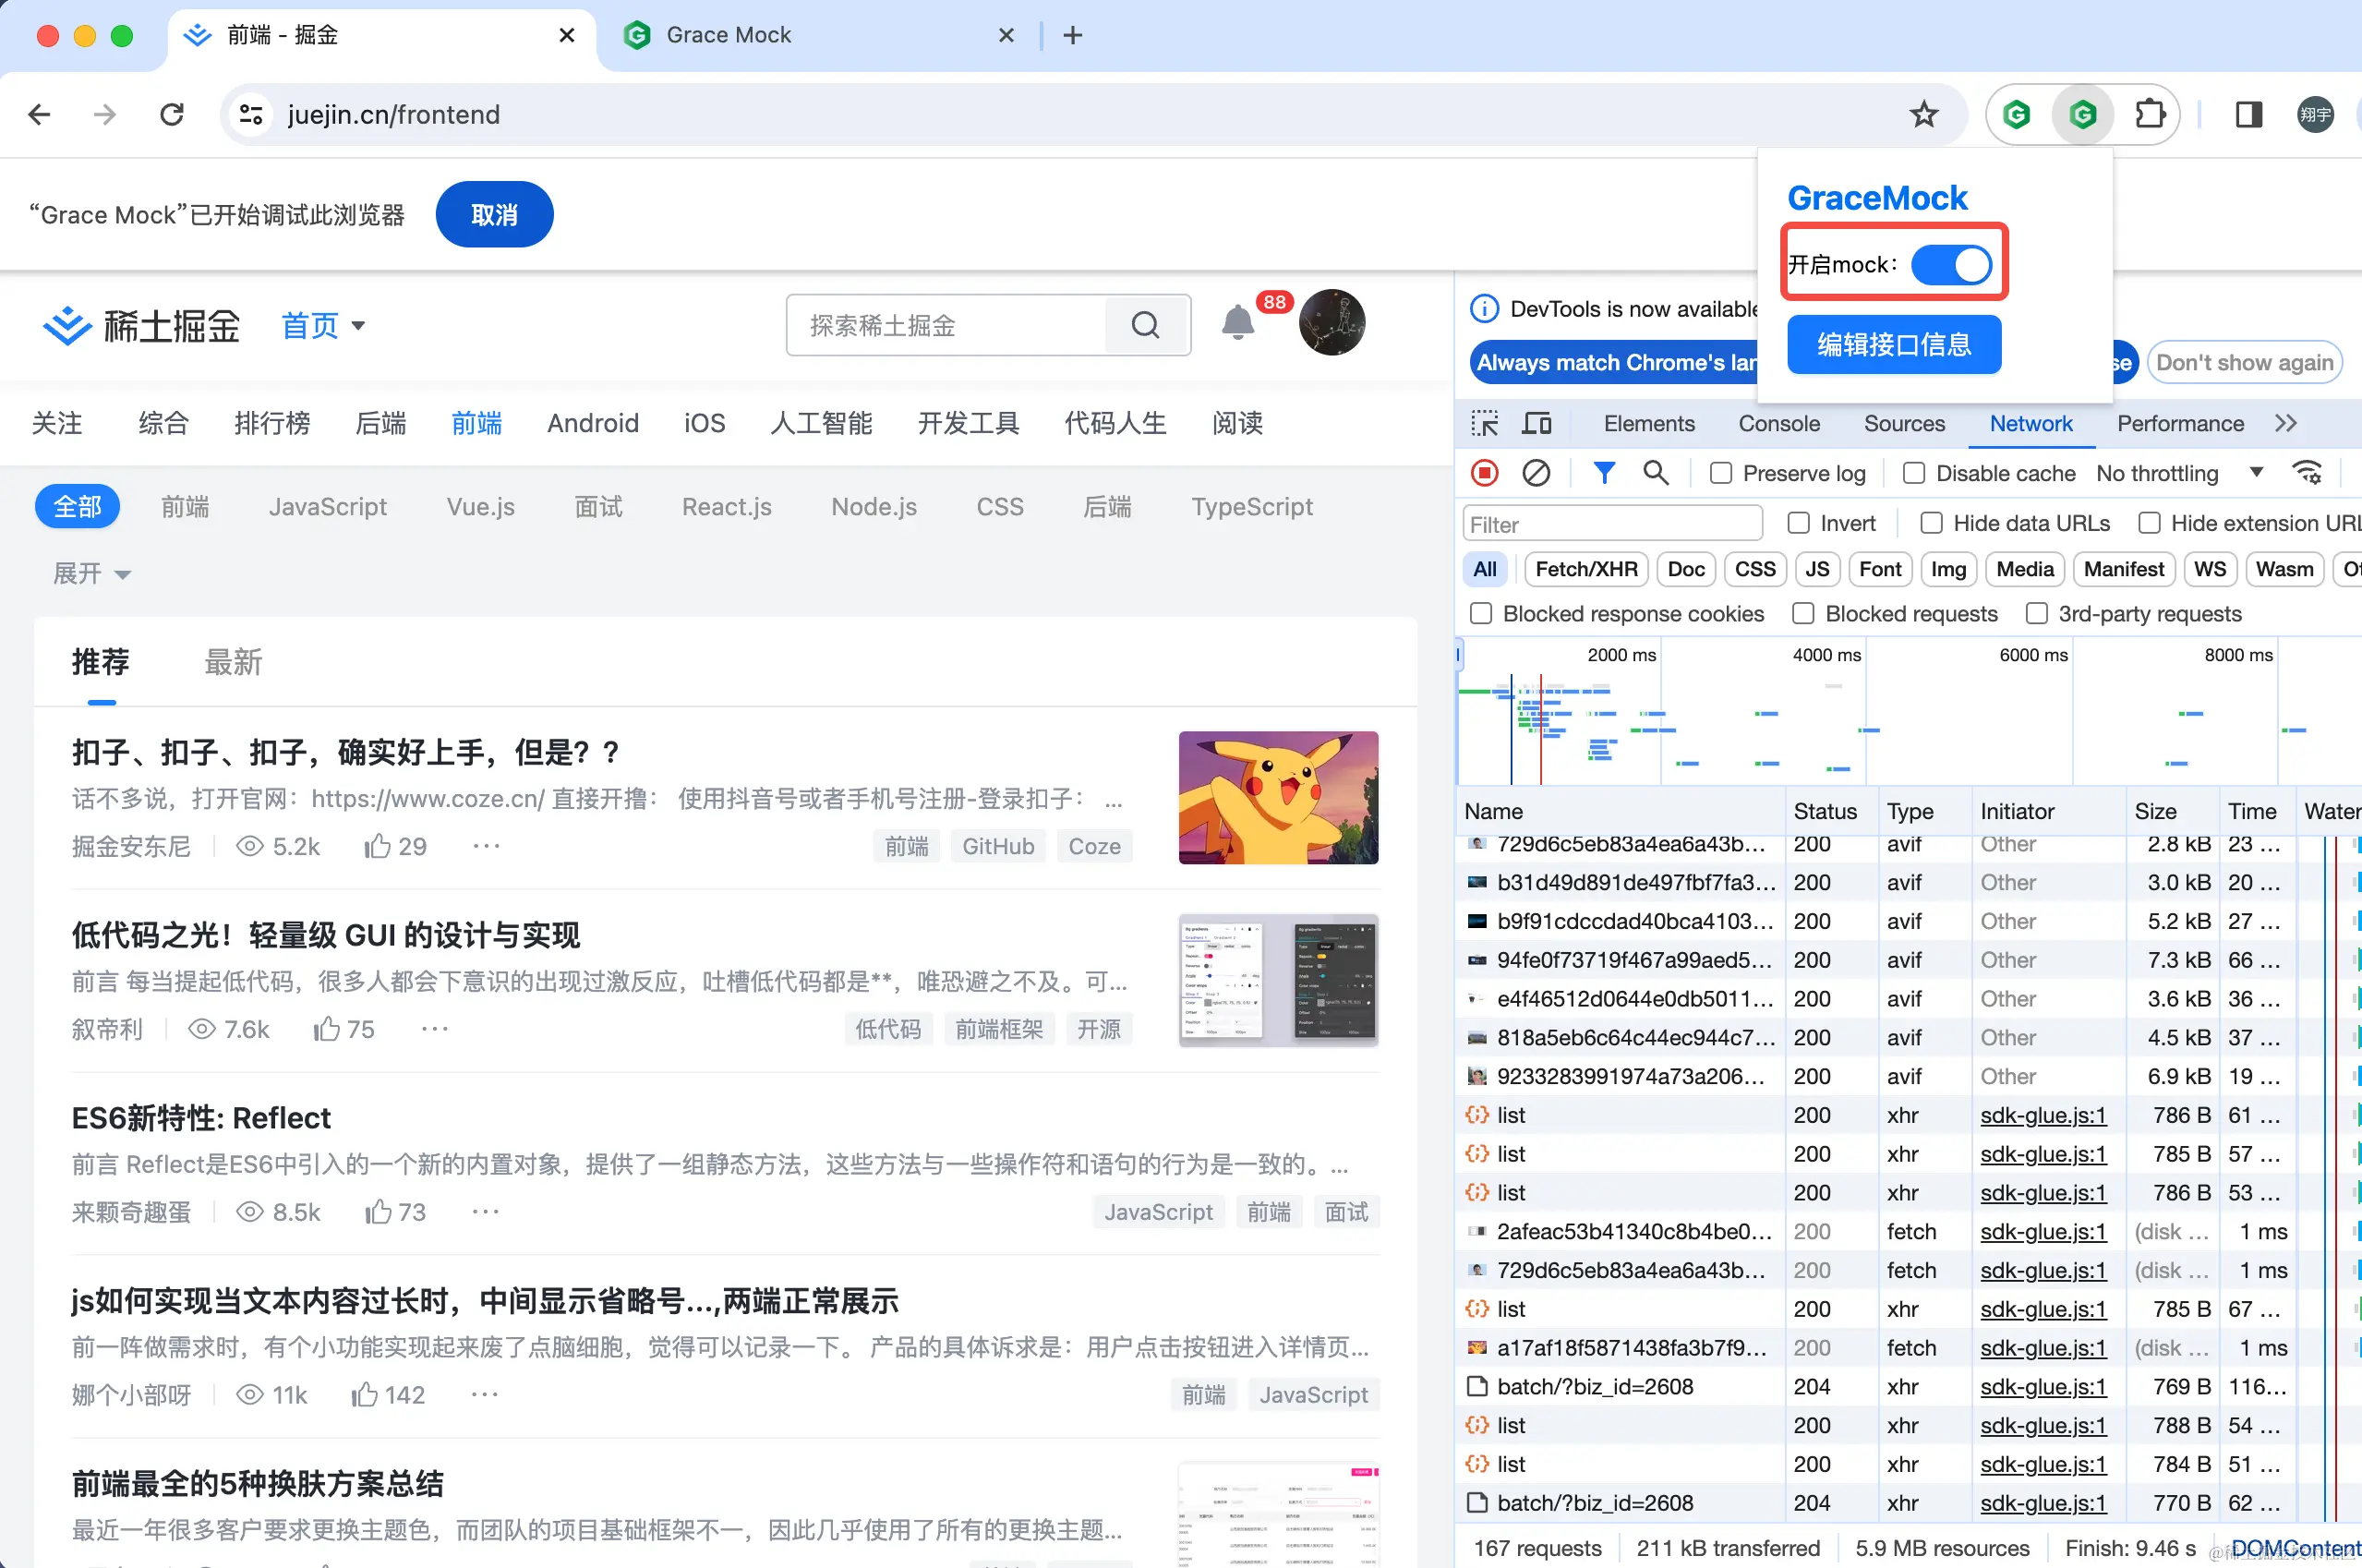Tick the Invert filter checkbox
Image resolution: width=2362 pixels, height=1568 pixels.
1799,523
